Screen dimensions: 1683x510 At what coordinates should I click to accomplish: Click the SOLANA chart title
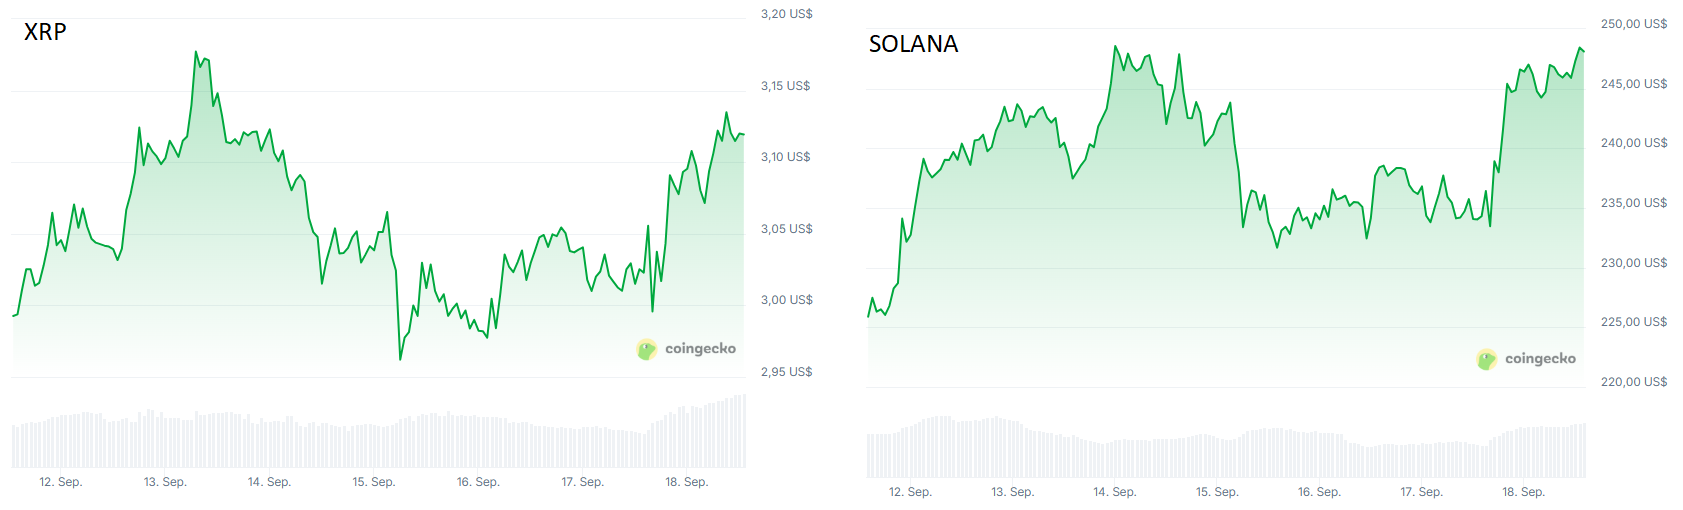tap(913, 44)
